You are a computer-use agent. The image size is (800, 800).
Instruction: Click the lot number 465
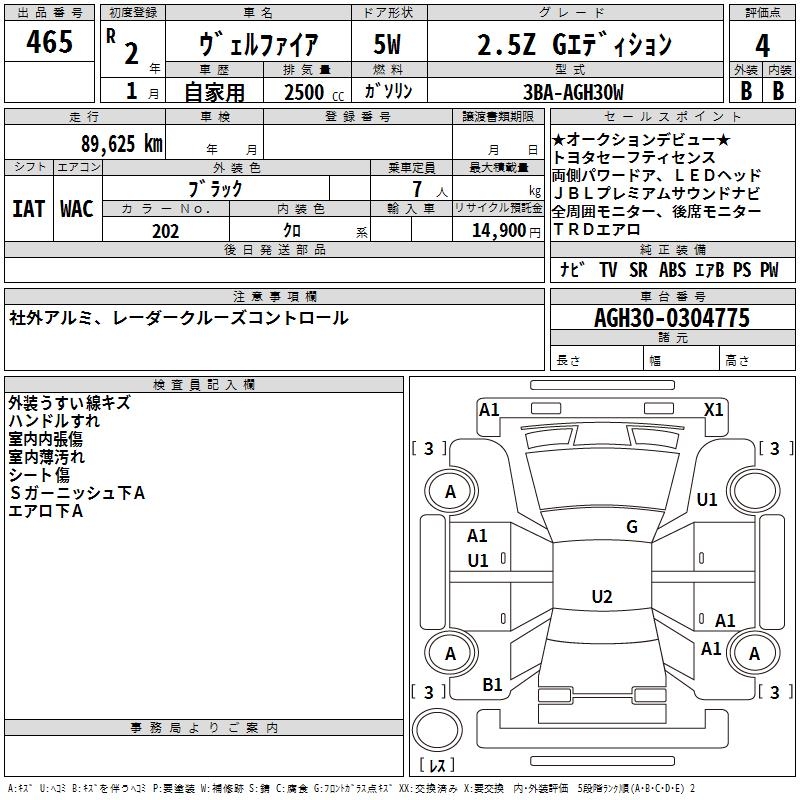49,41
